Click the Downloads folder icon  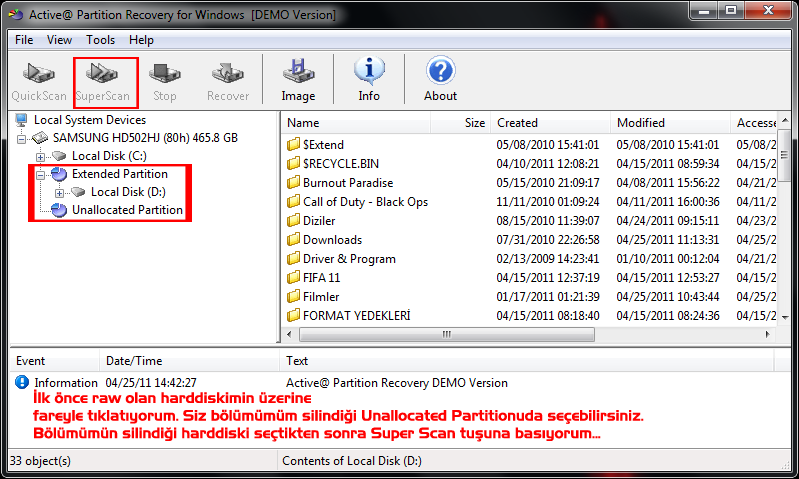[x=293, y=240]
